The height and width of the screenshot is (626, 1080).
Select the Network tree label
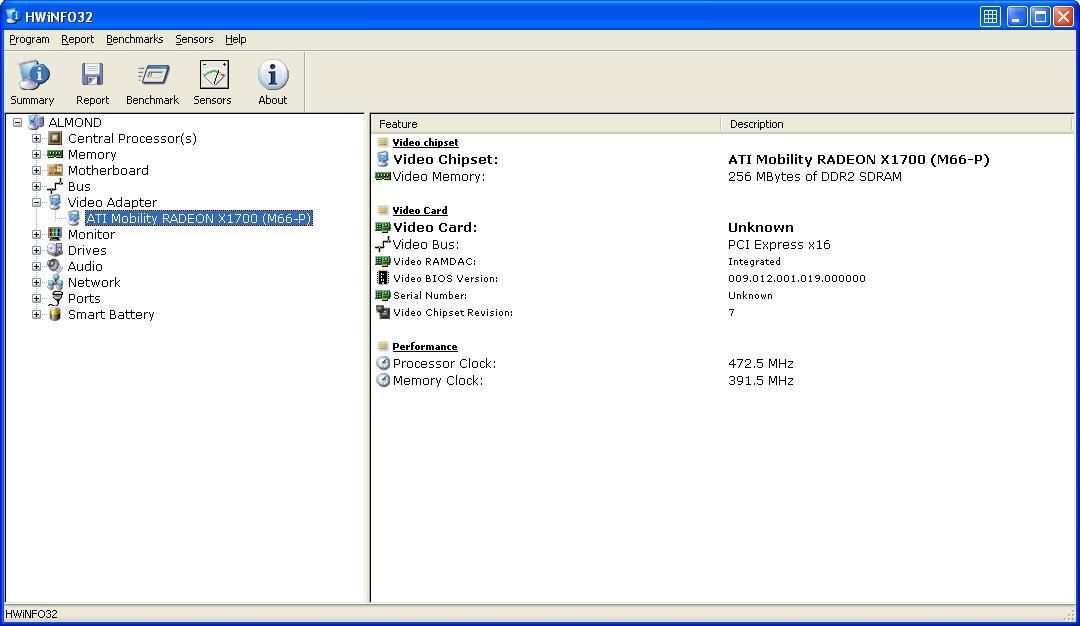pos(94,282)
